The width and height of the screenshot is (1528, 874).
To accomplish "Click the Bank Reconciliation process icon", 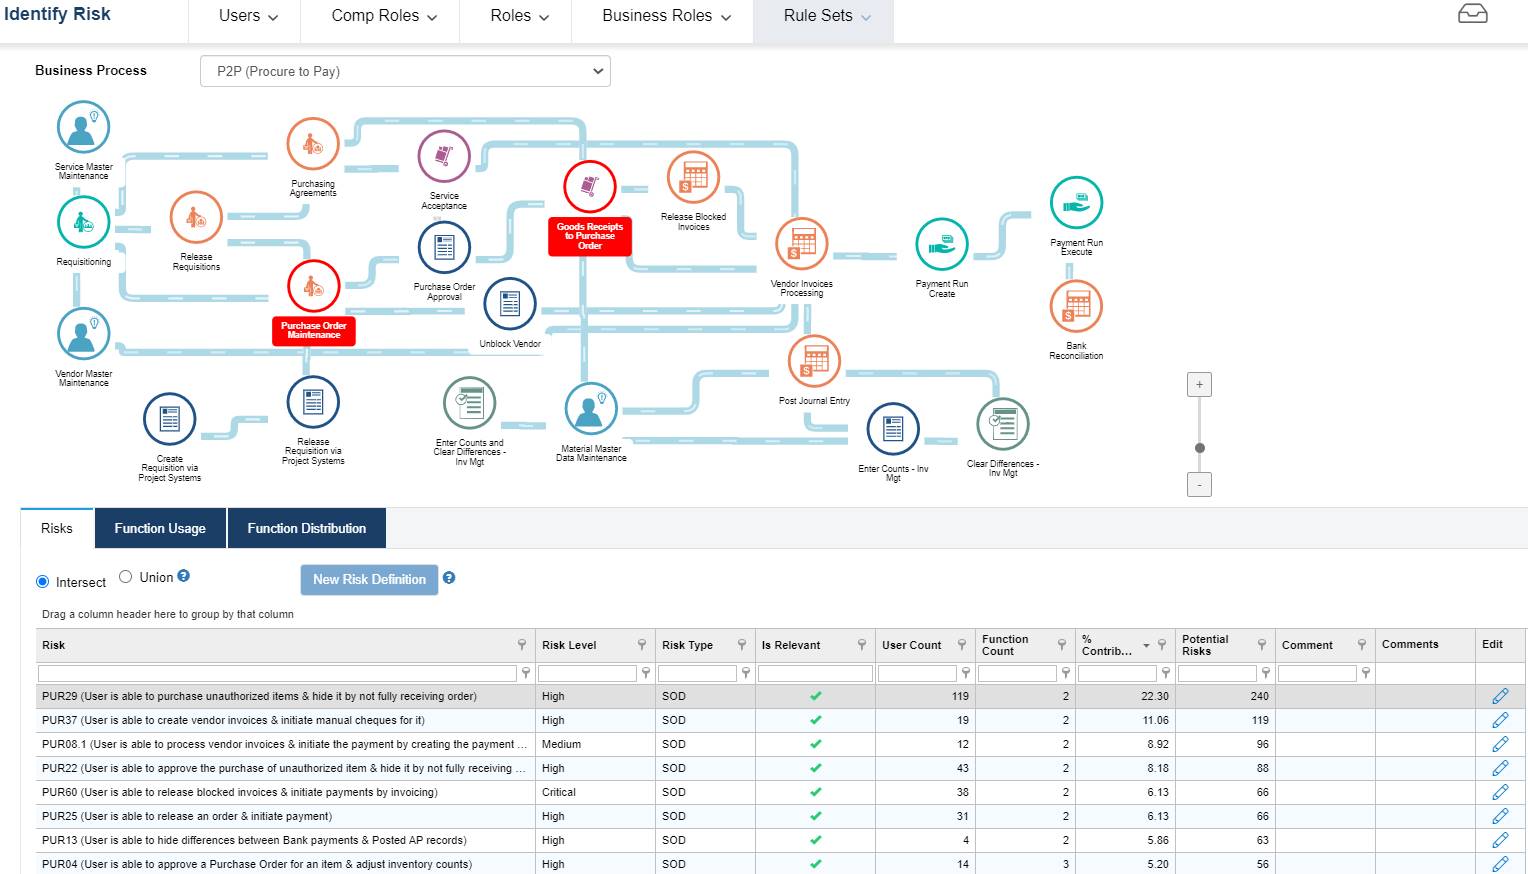I will point(1076,308).
